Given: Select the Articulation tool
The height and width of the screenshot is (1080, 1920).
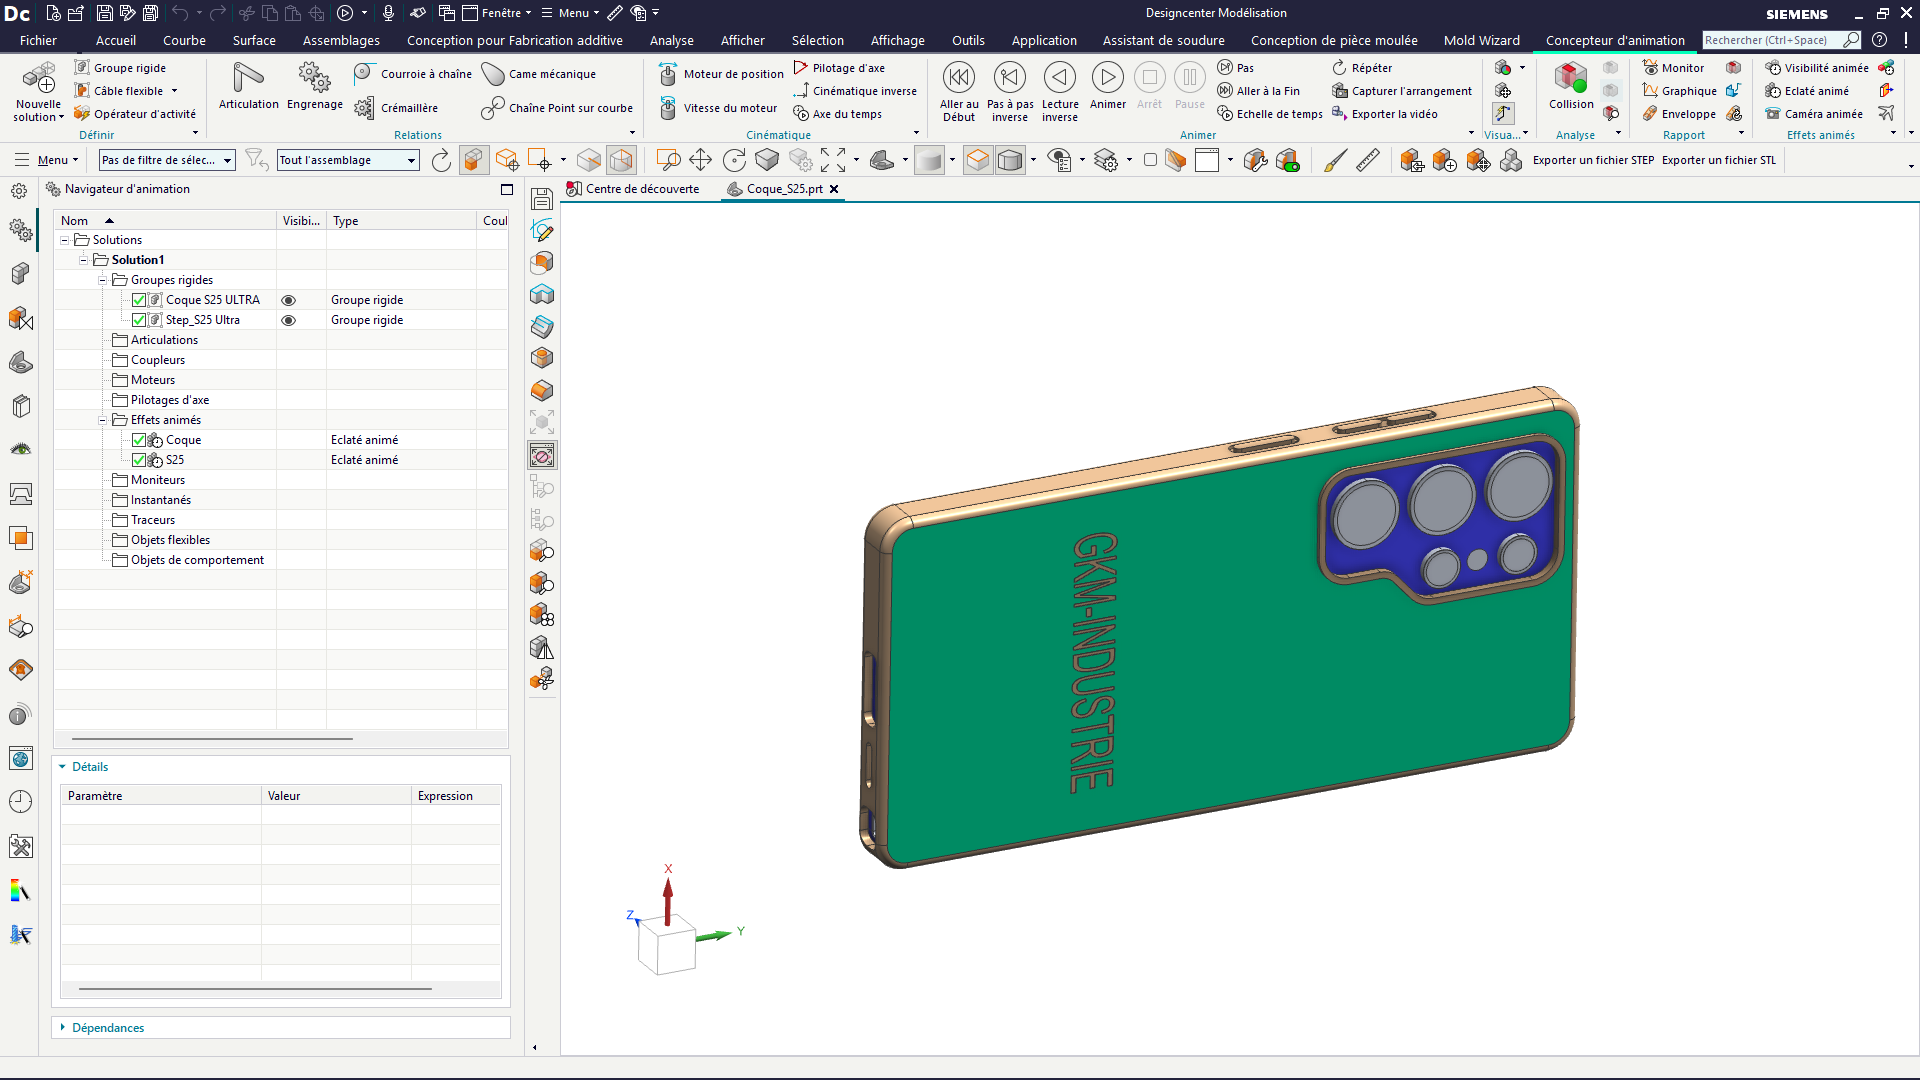Looking at the screenshot, I should pos(249,86).
